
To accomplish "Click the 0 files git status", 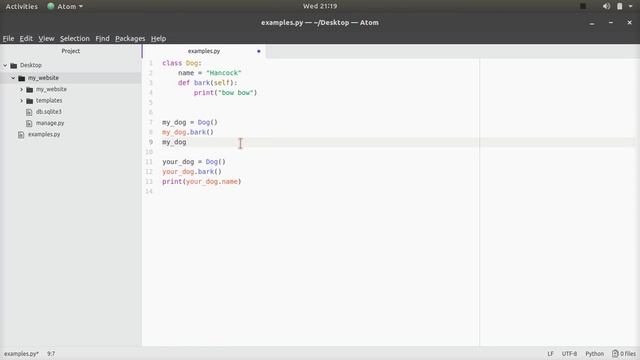I will 624,353.
